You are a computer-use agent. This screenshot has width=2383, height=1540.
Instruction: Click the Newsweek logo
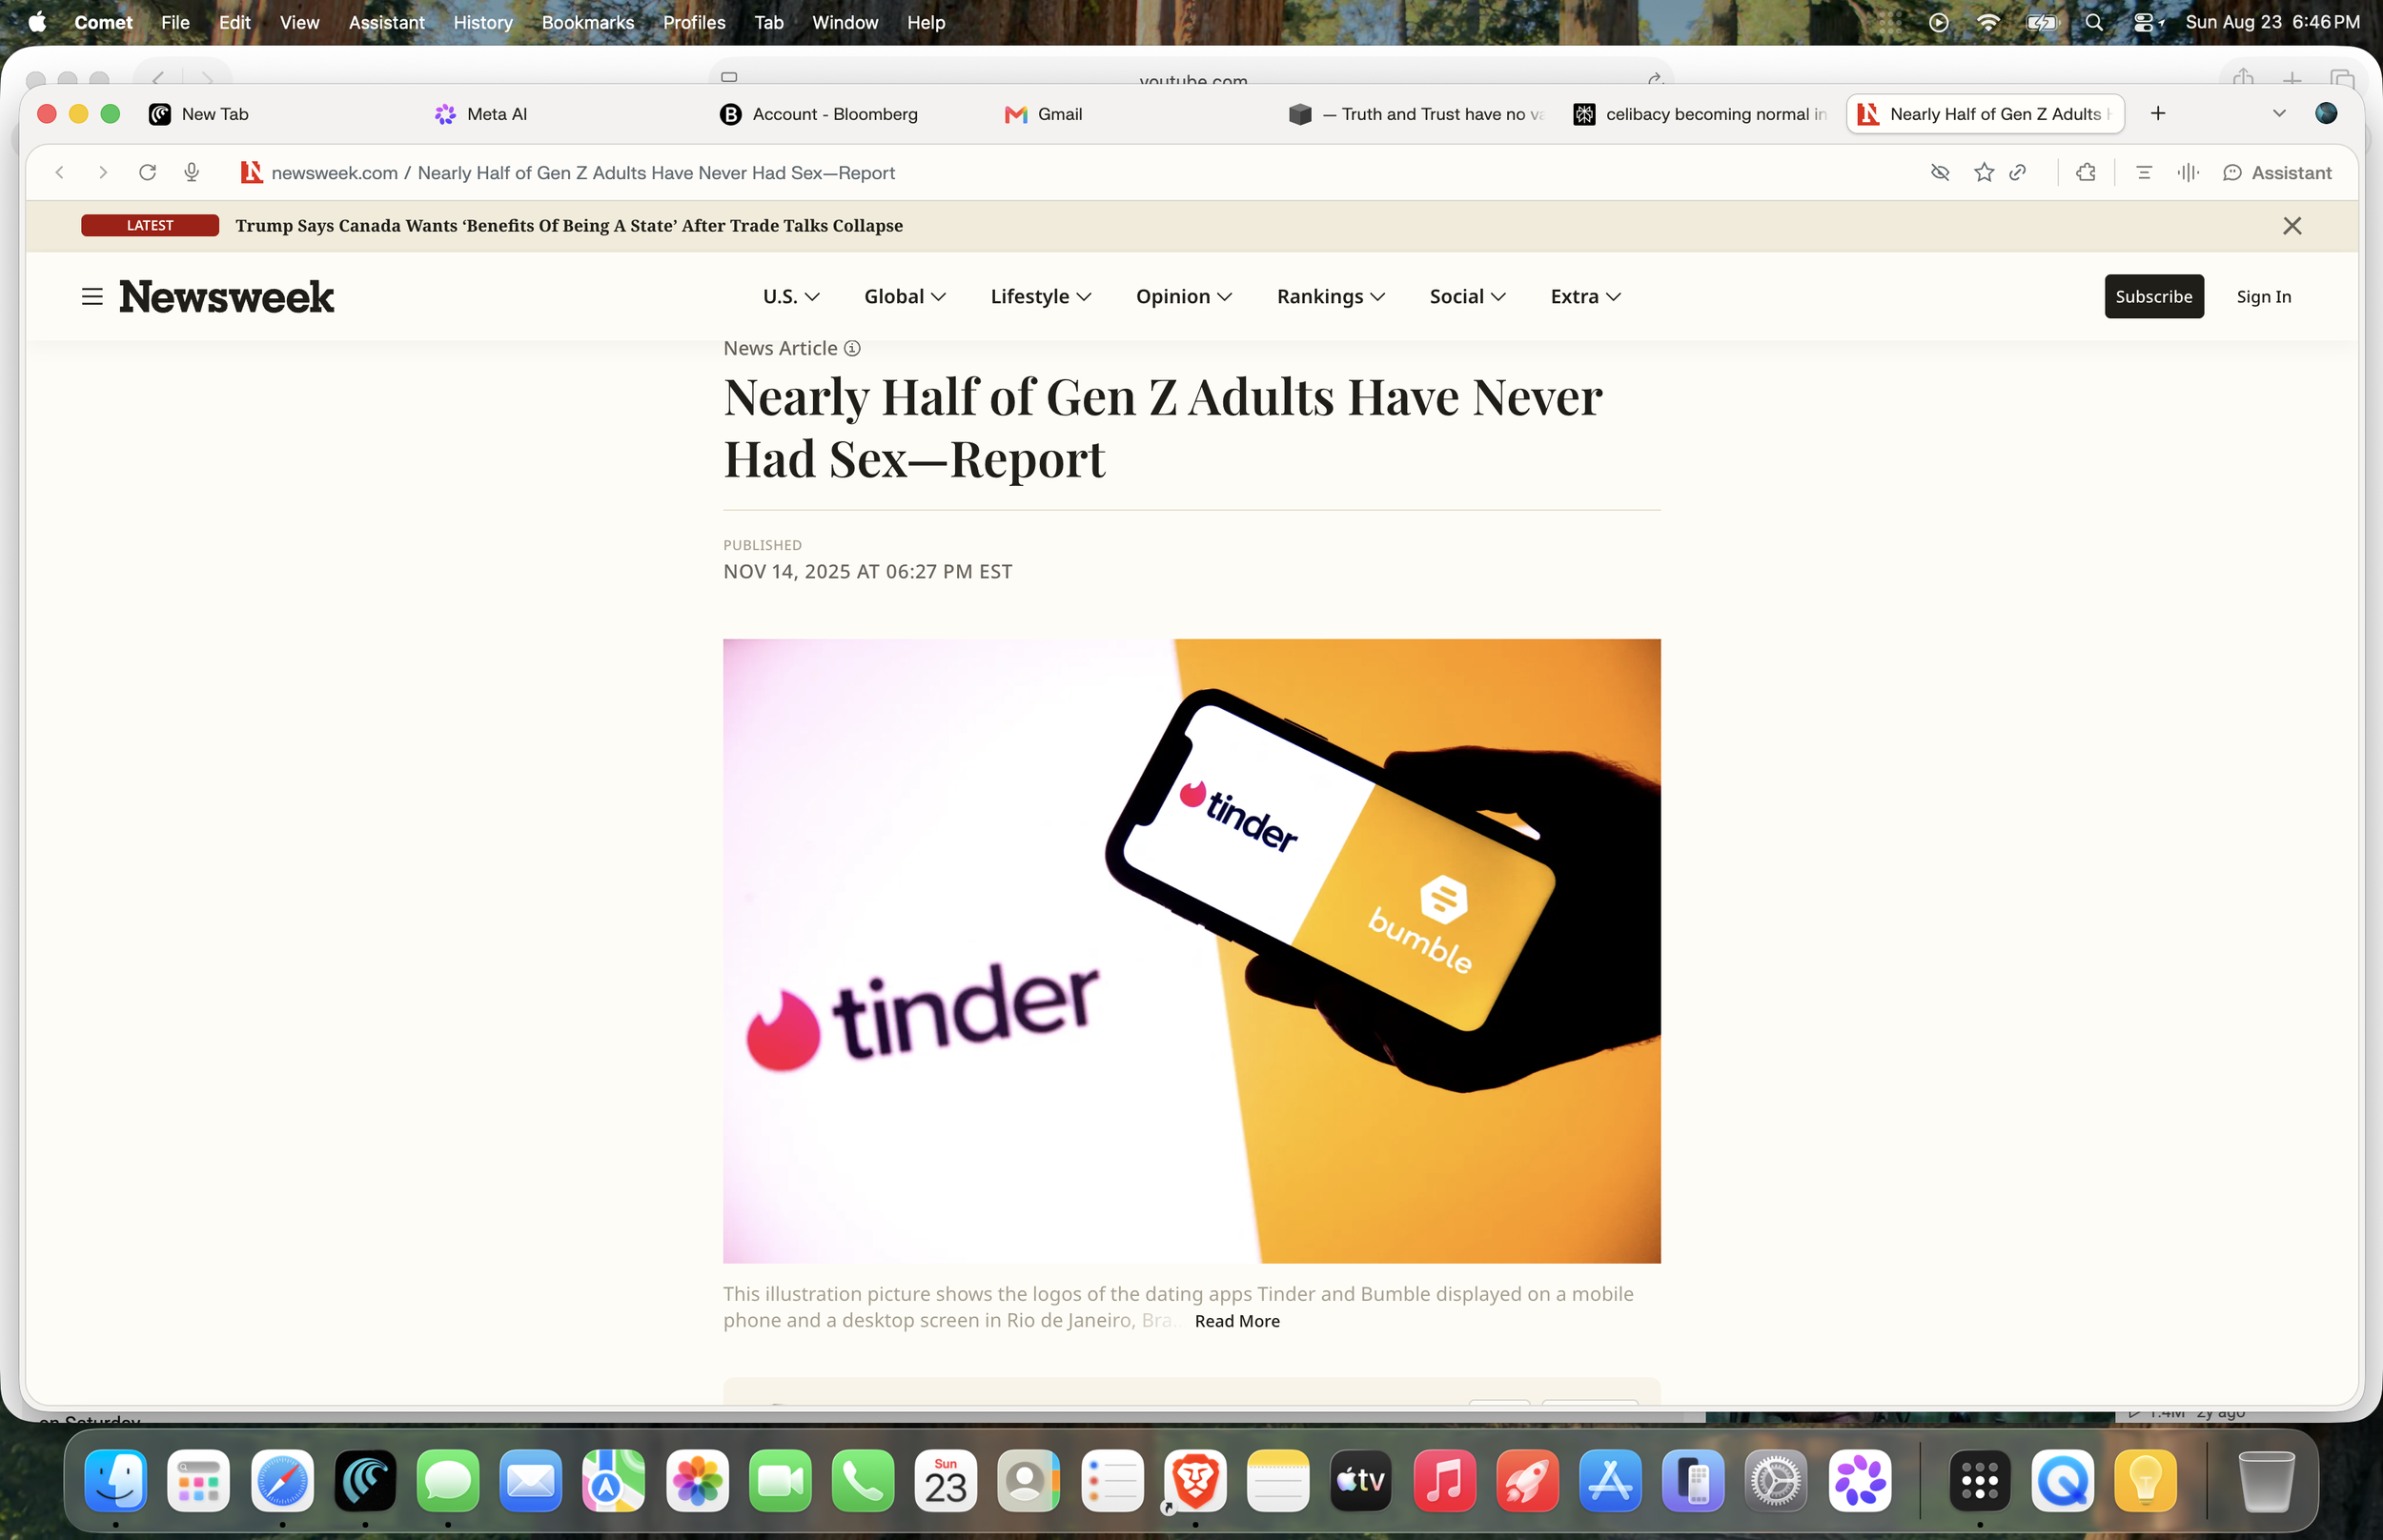pyautogui.click(x=227, y=297)
